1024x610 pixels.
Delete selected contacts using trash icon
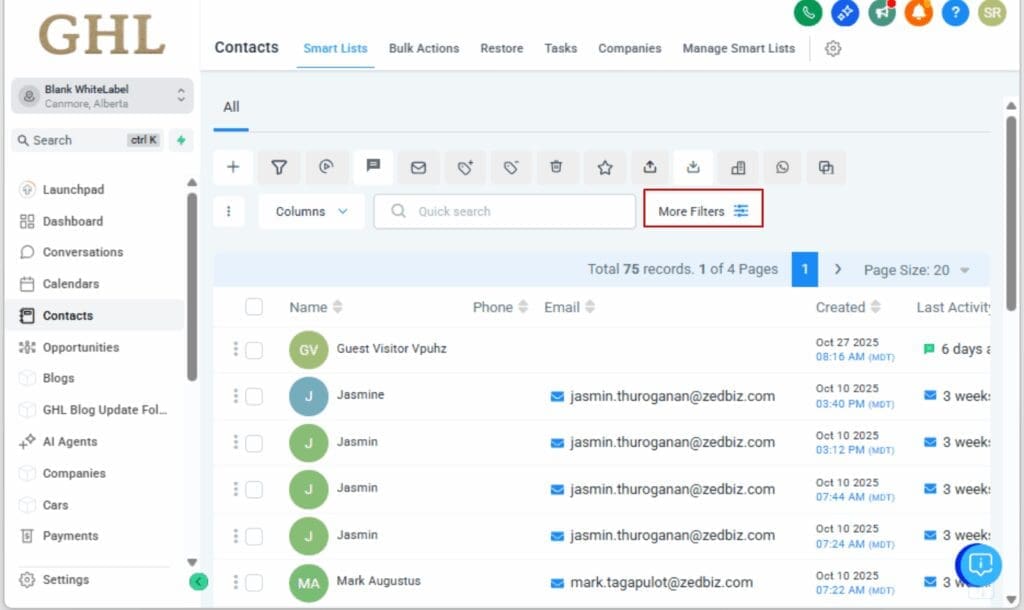pos(557,167)
